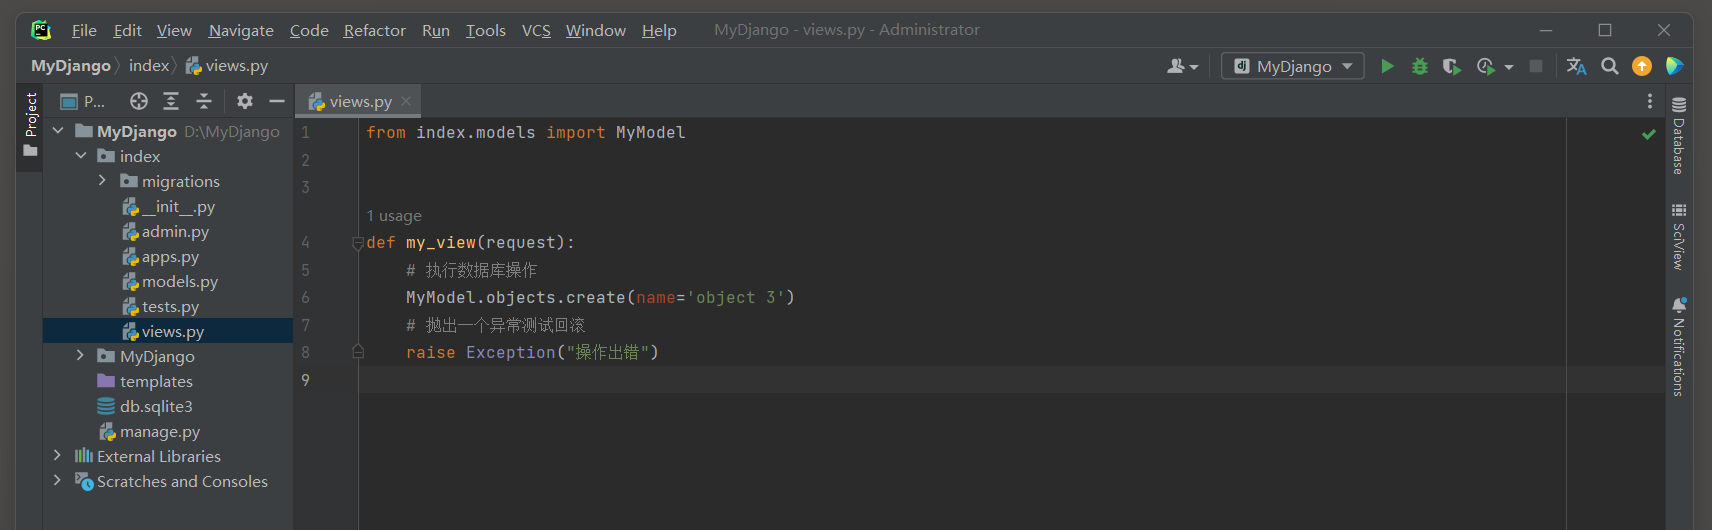Image resolution: width=1712 pixels, height=530 pixels.
Task: Open the Window menu
Action: click(x=596, y=30)
